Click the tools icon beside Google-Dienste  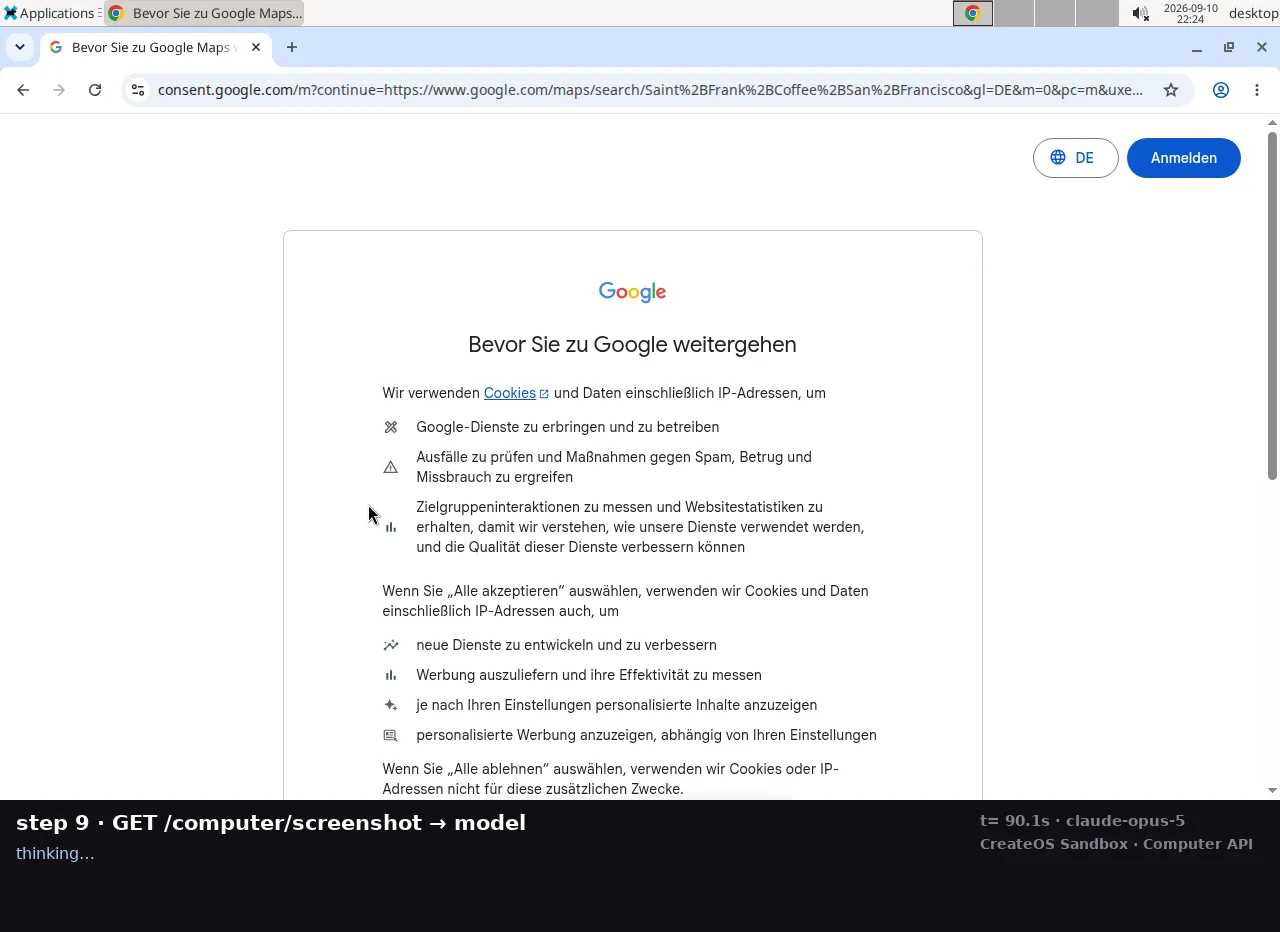(391, 427)
